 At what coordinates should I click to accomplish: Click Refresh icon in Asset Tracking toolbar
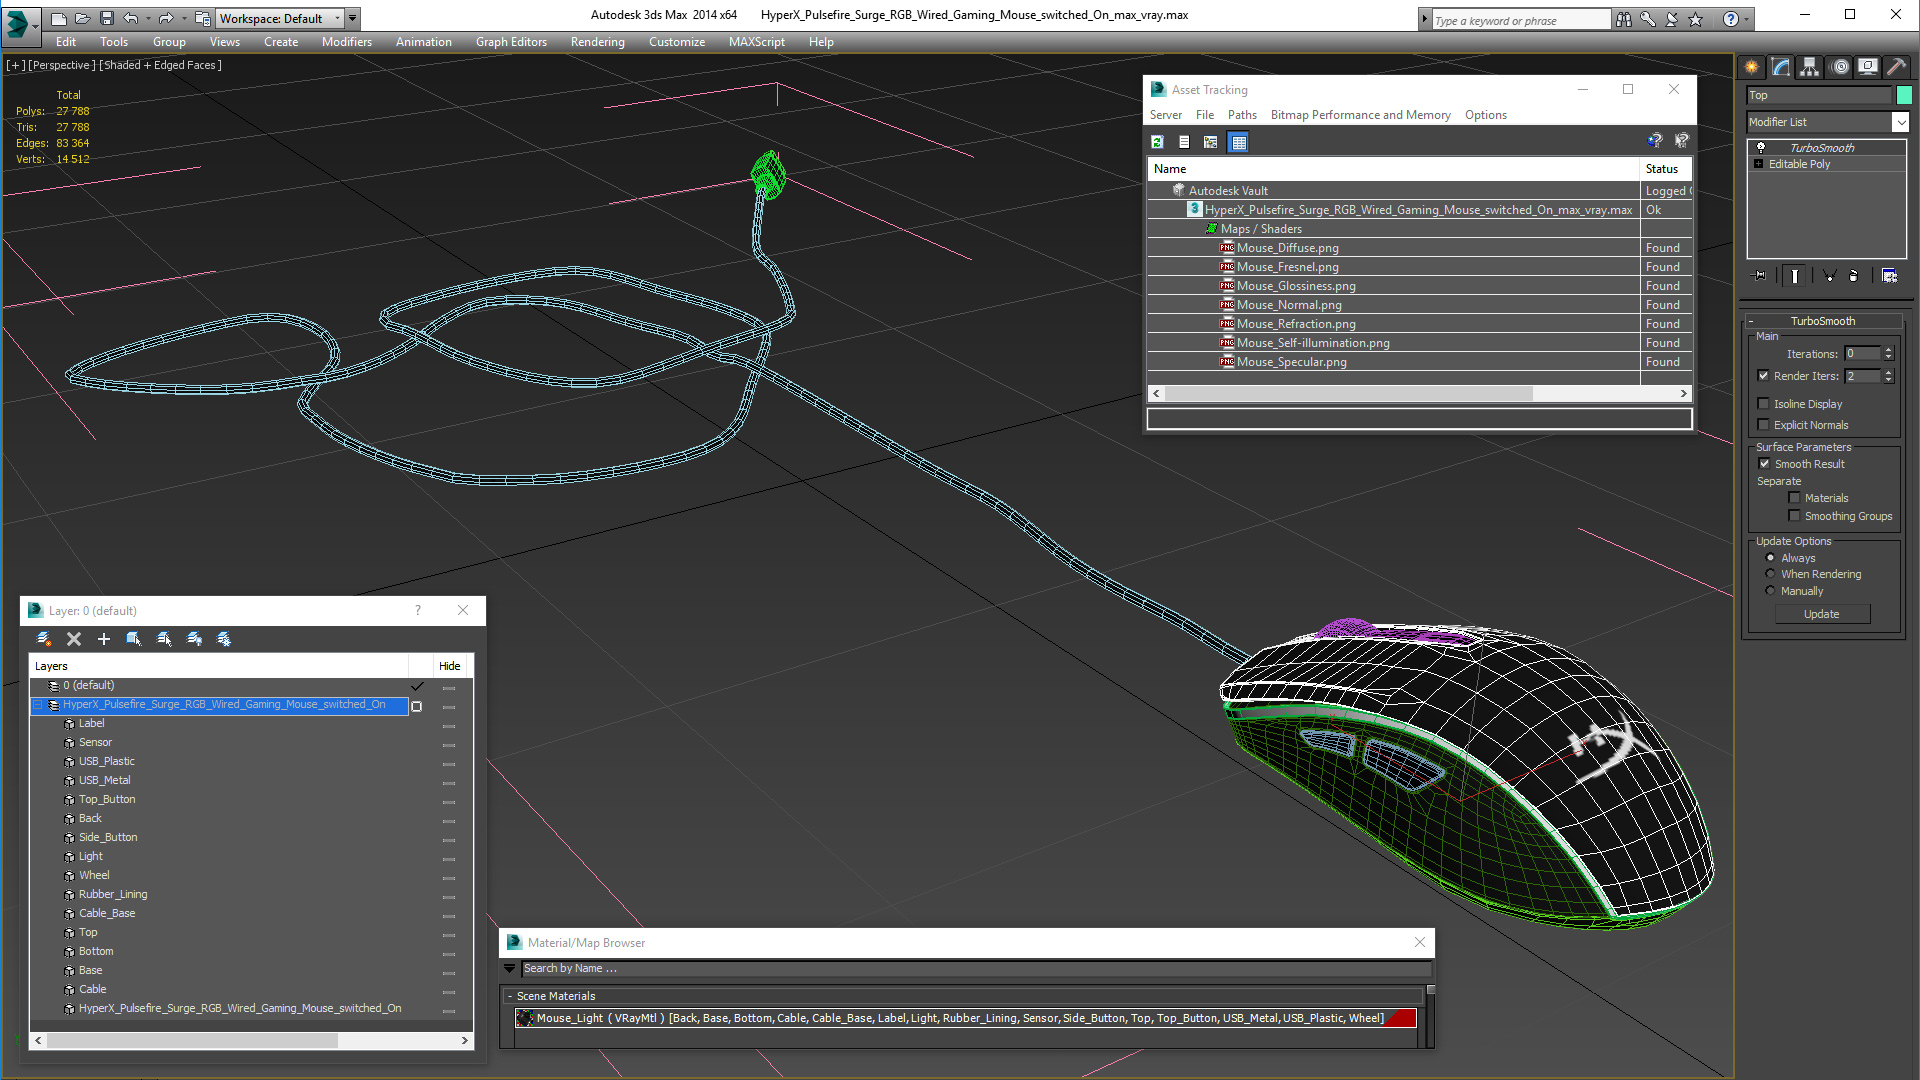1157,142
